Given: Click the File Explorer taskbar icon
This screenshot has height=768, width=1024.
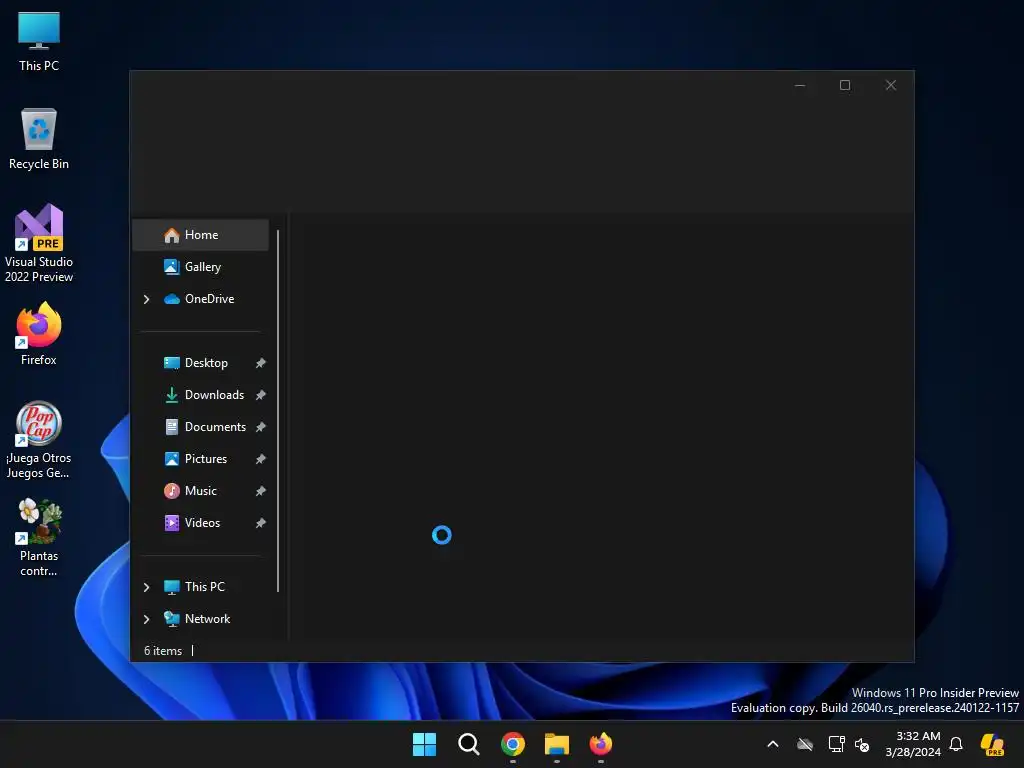Looking at the screenshot, I should (x=557, y=744).
